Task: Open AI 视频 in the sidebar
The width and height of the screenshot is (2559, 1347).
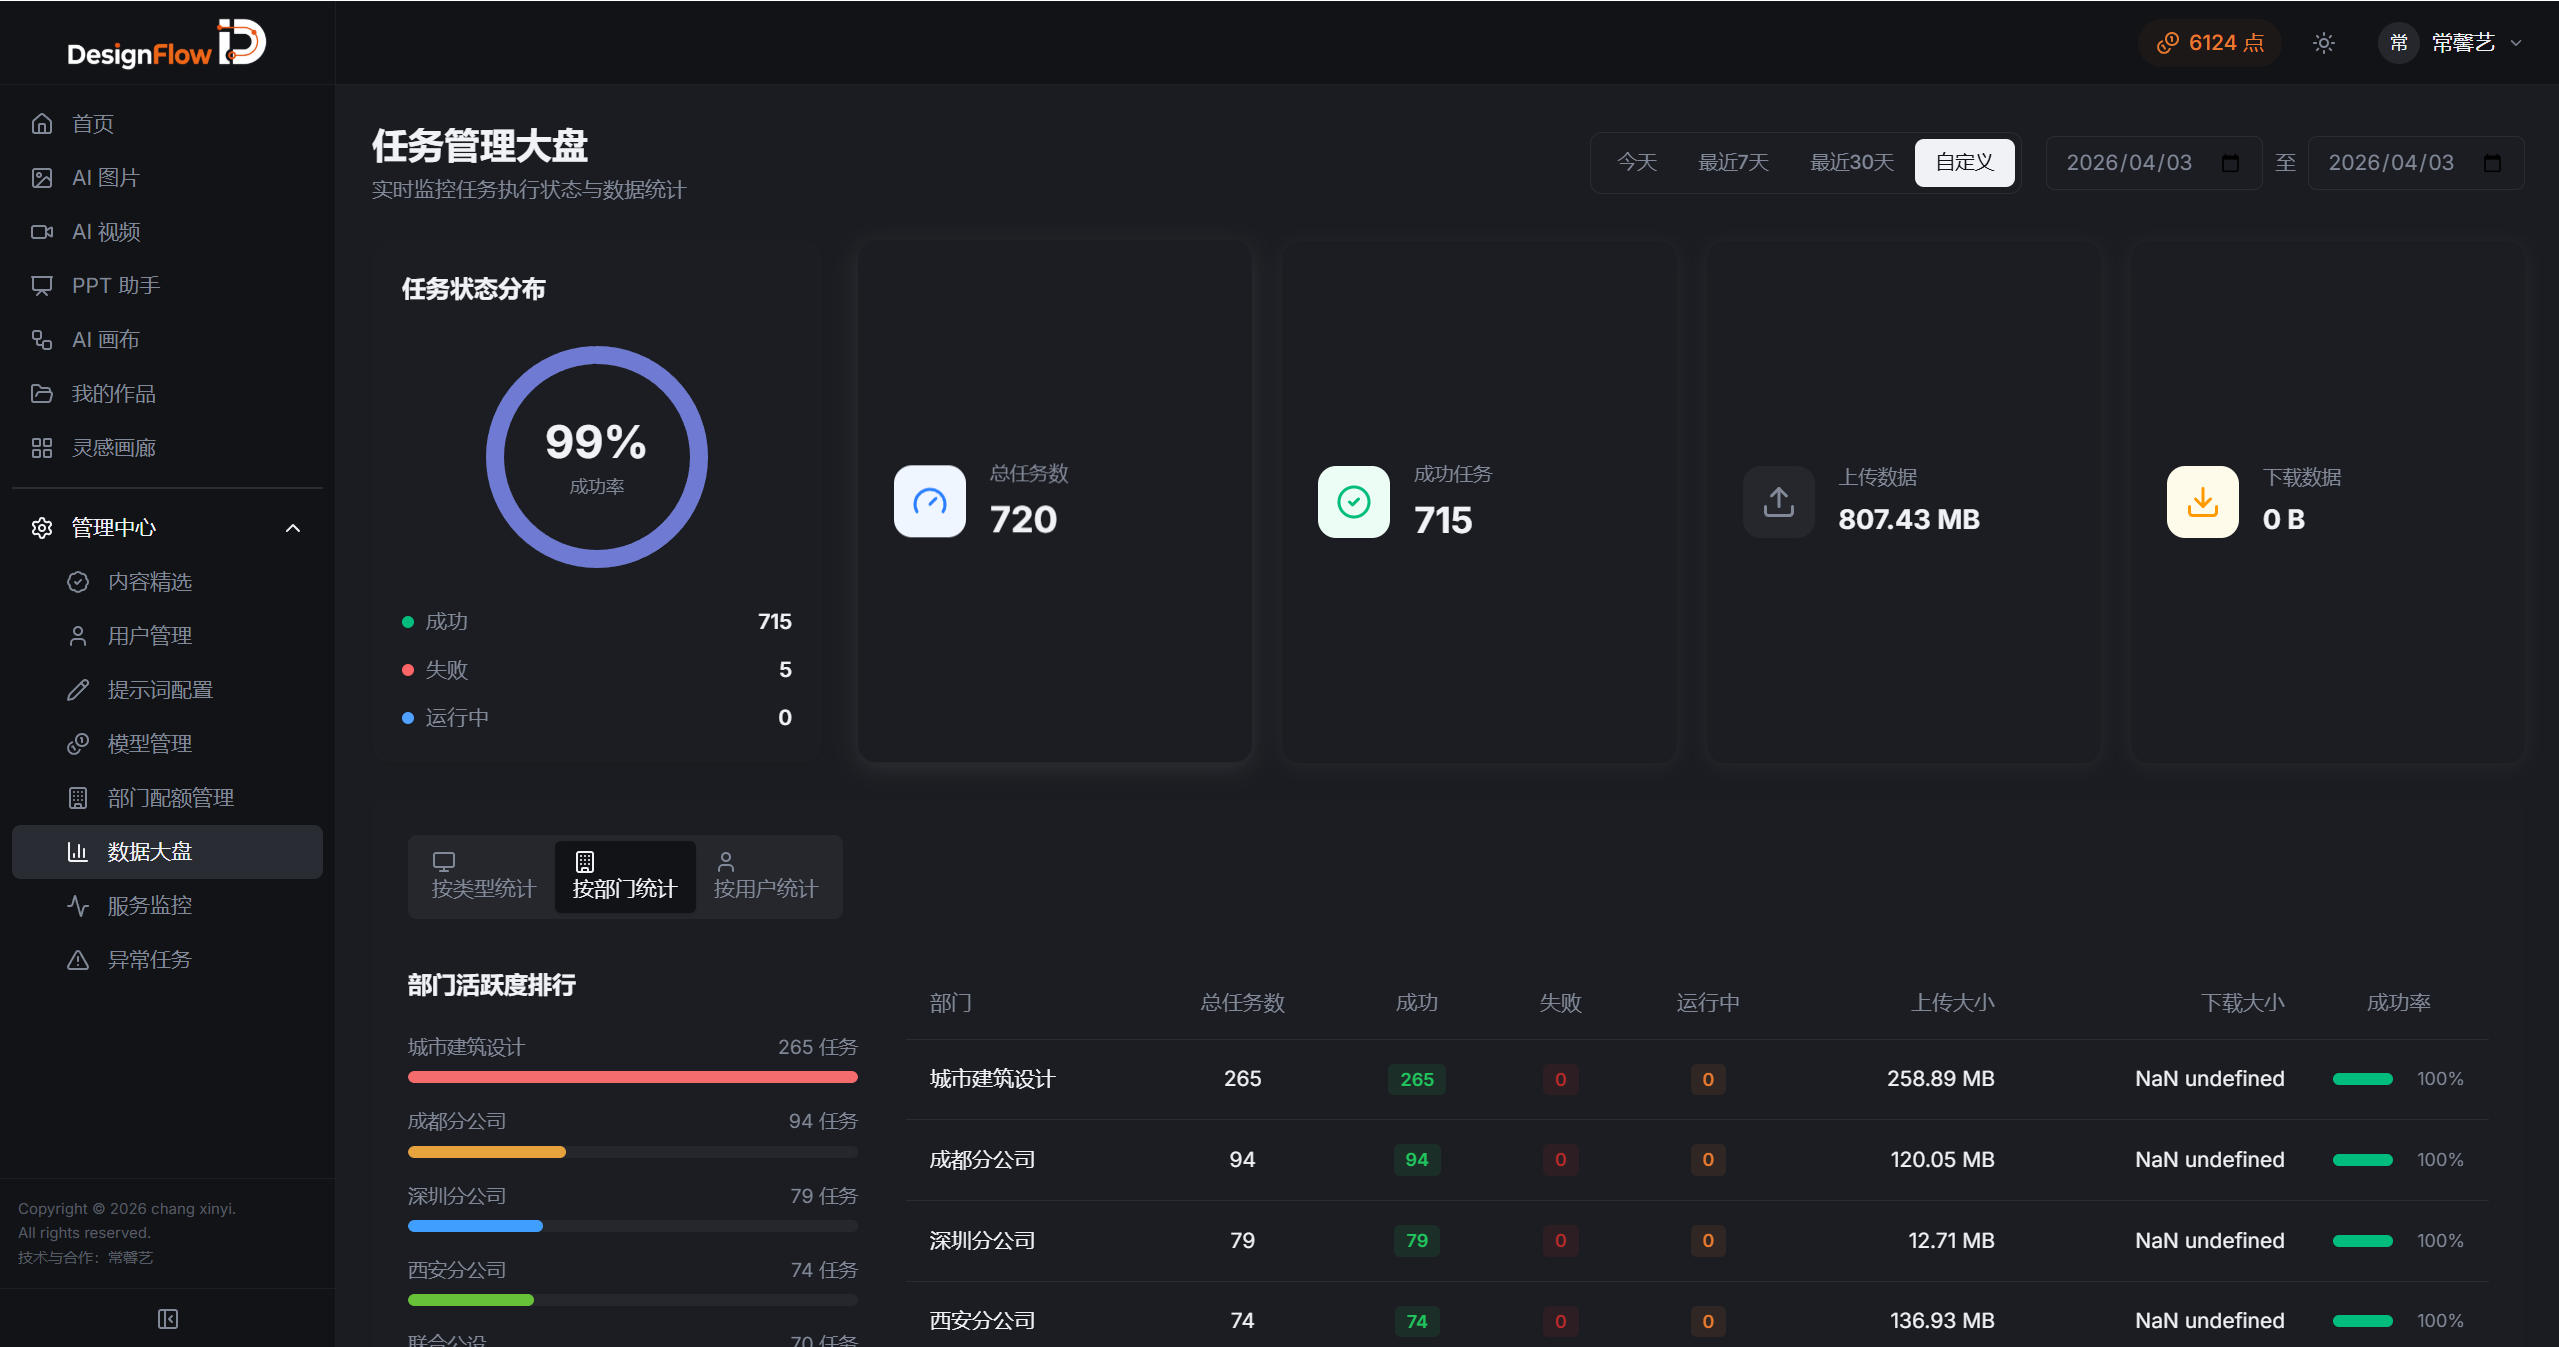Action: pyautogui.click(x=105, y=232)
